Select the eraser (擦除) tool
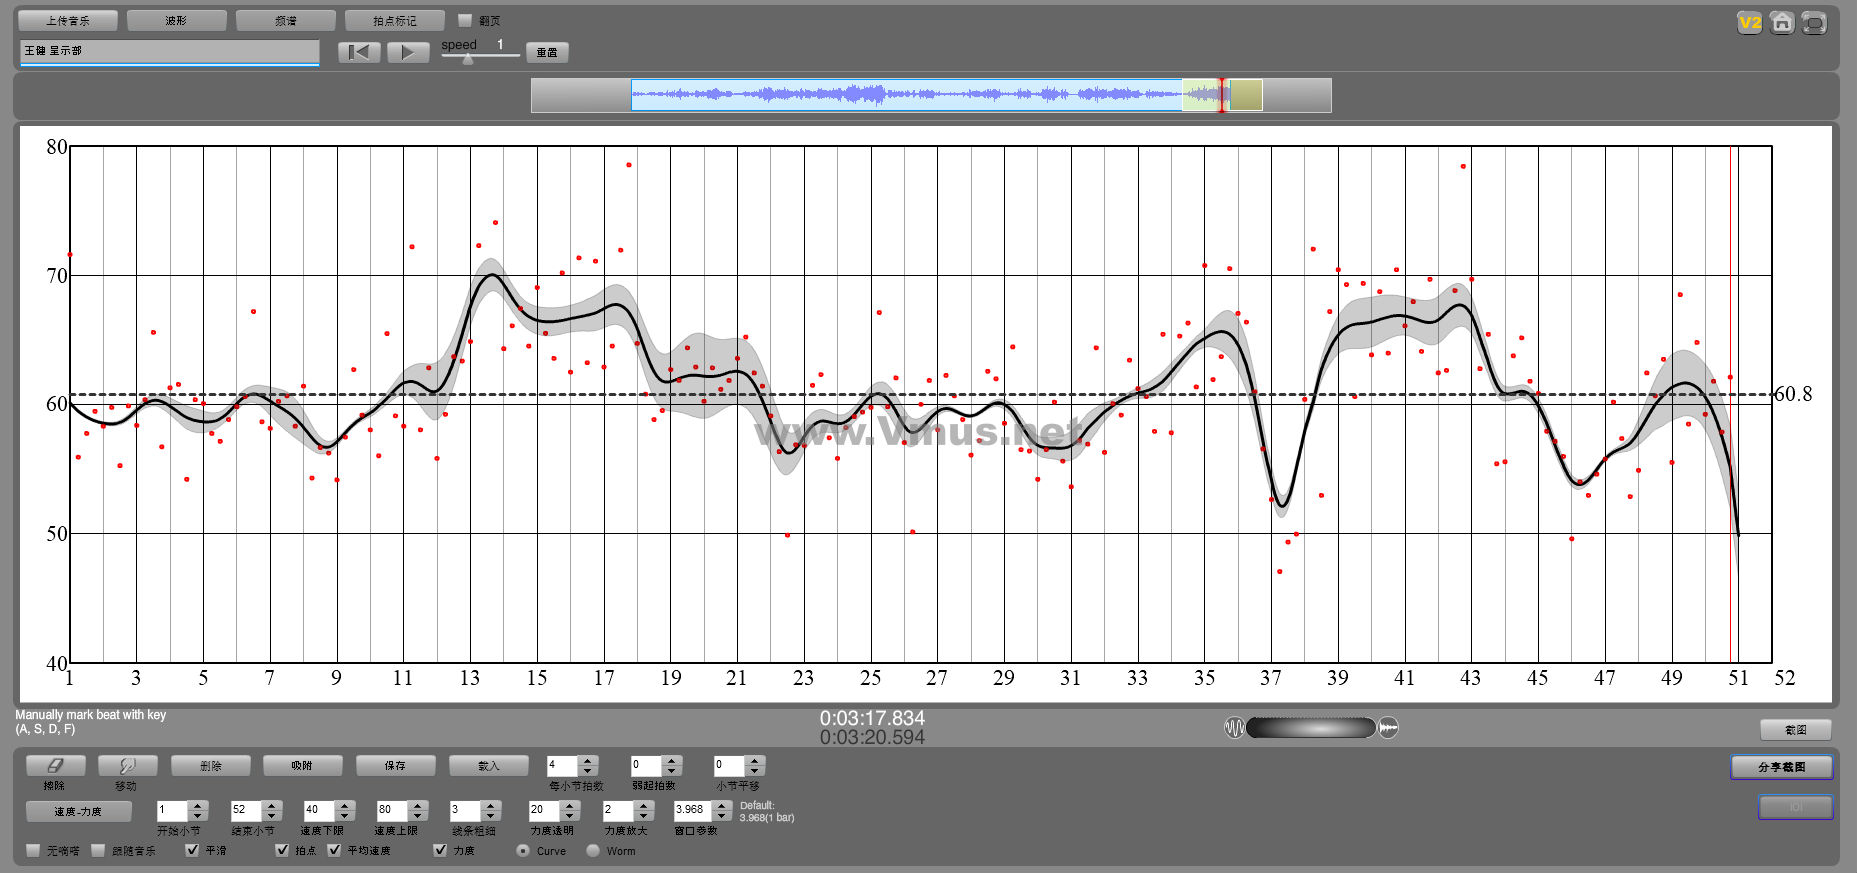Screen dimensions: 1857x873 (x=55, y=766)
